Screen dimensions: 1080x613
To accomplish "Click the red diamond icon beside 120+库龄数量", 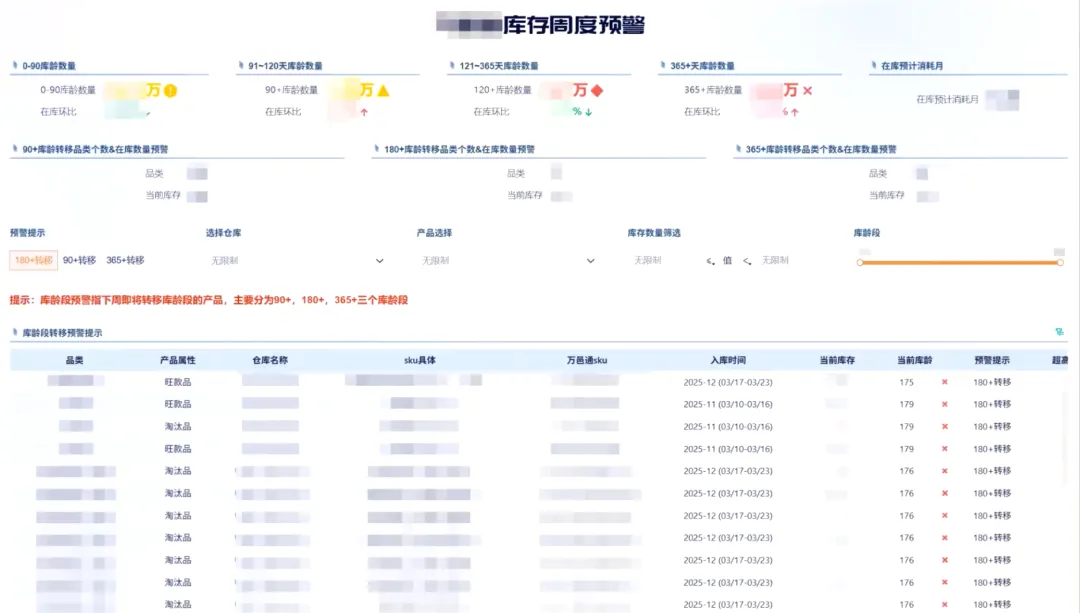I will click(597, 91).
